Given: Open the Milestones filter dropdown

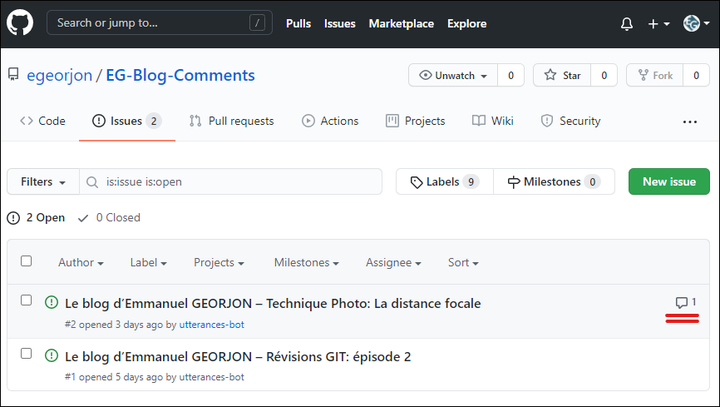Looking at the screenshot, I should point(306,262).
